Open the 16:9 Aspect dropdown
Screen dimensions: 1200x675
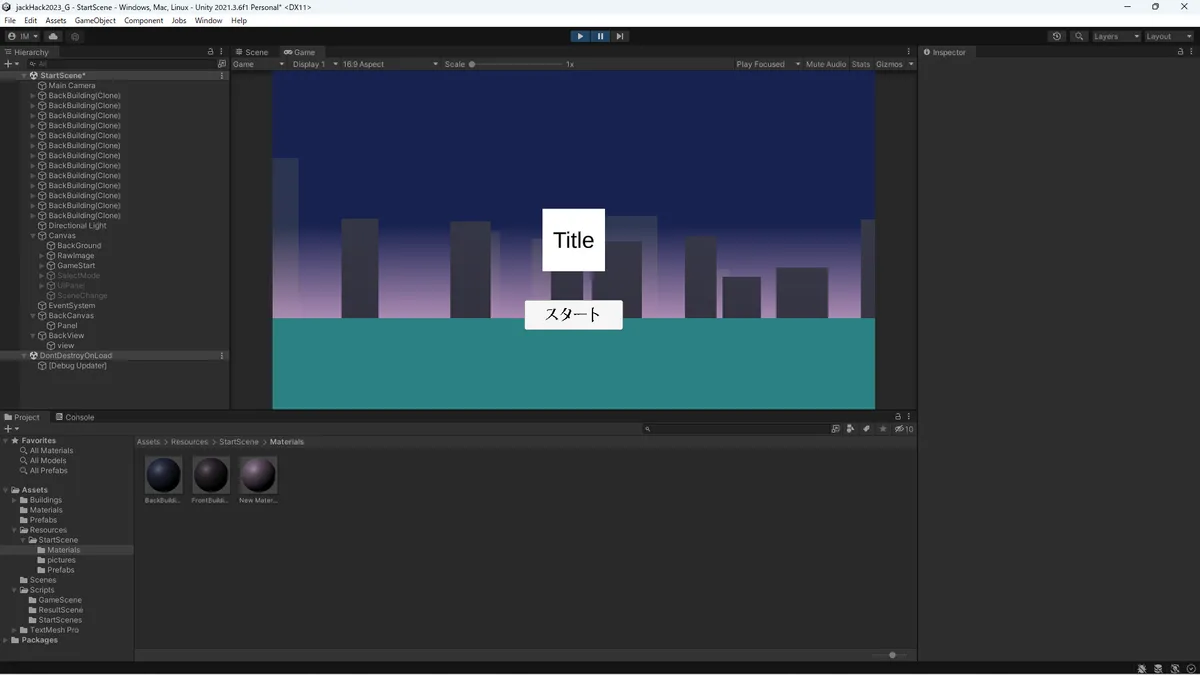[x=390, y=64]
